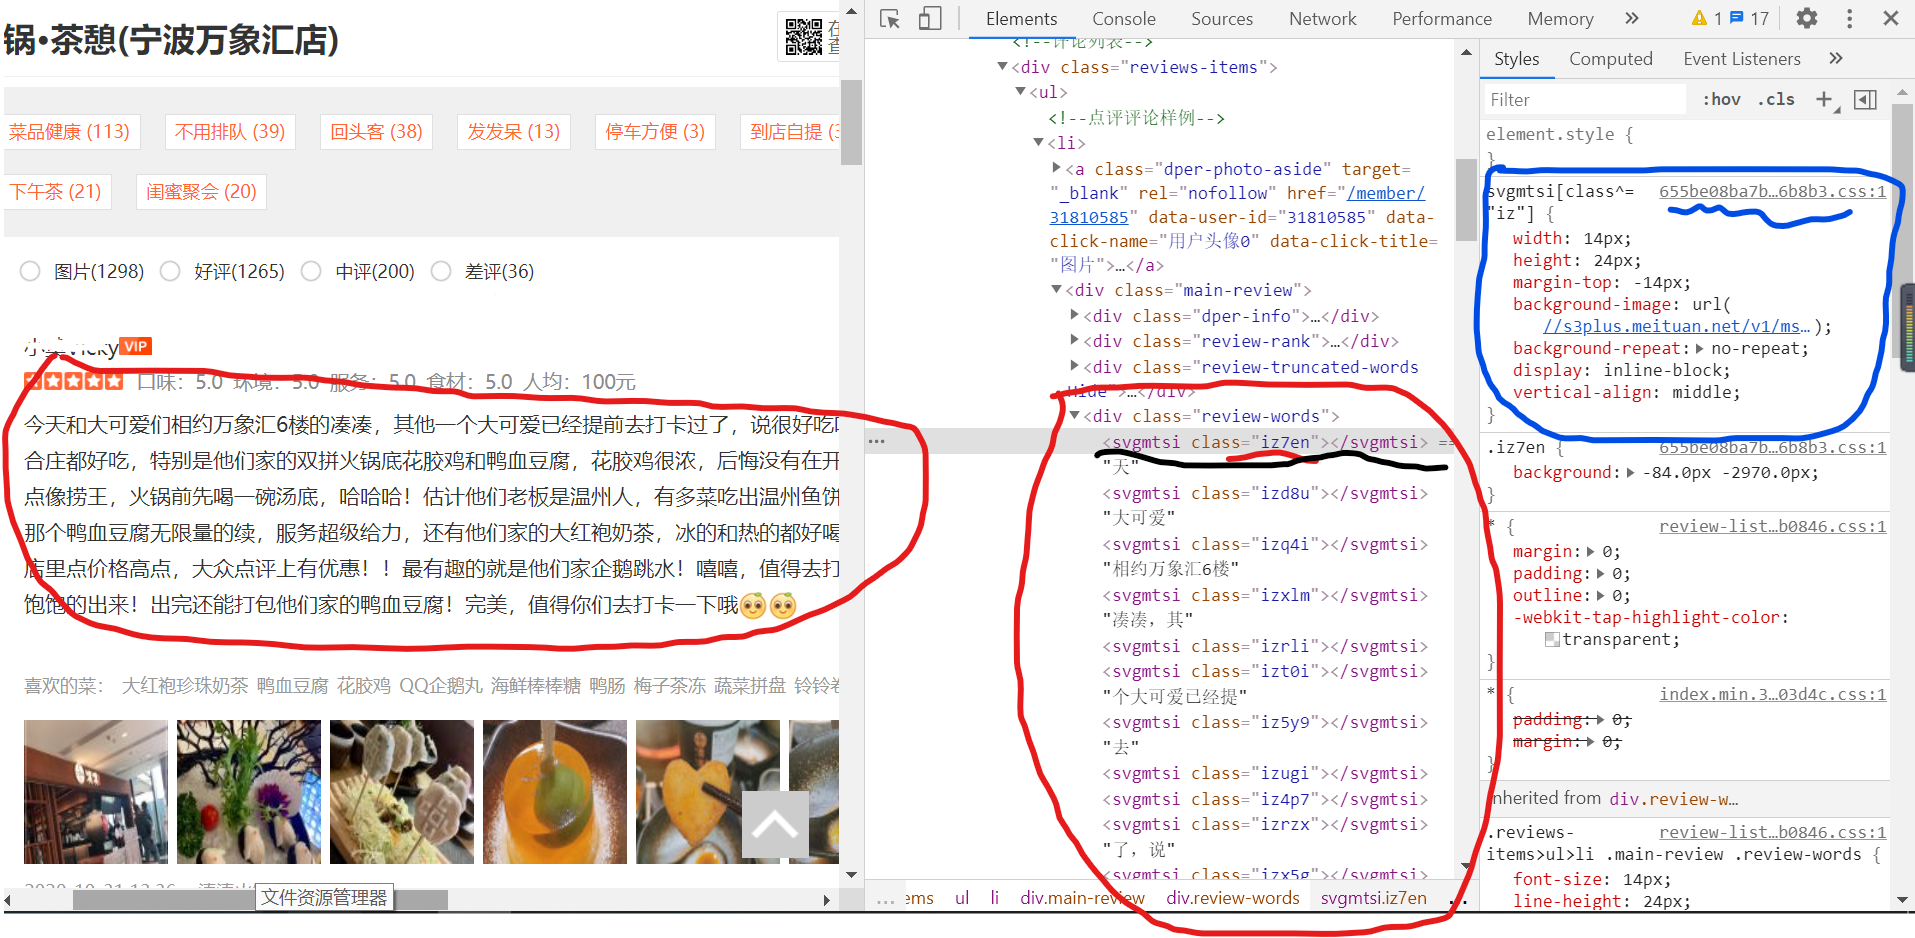The width and height of the screenshot is (1915, 938).
Task: Click the back-to-top arrow button
Action: click(x=775, y=825)
